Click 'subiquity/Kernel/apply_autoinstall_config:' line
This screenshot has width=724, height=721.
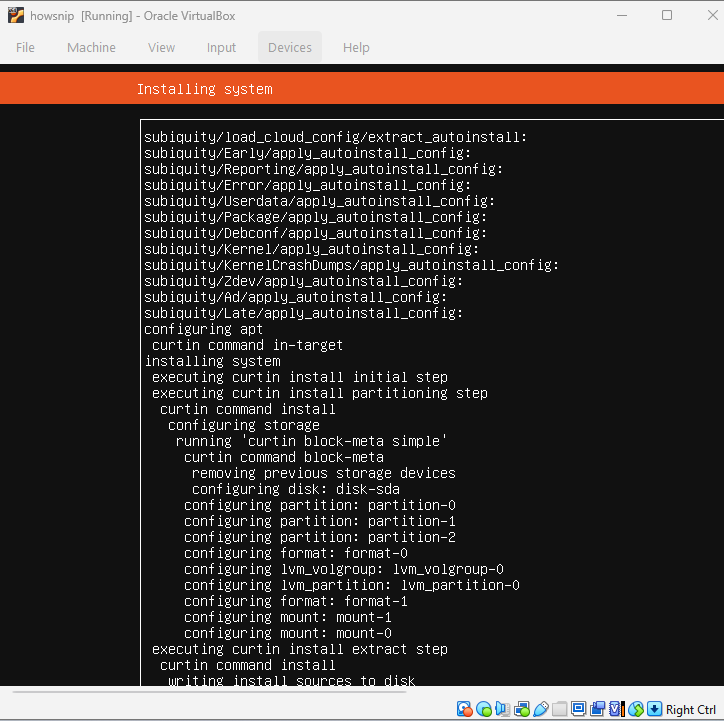tap(312, 249)
